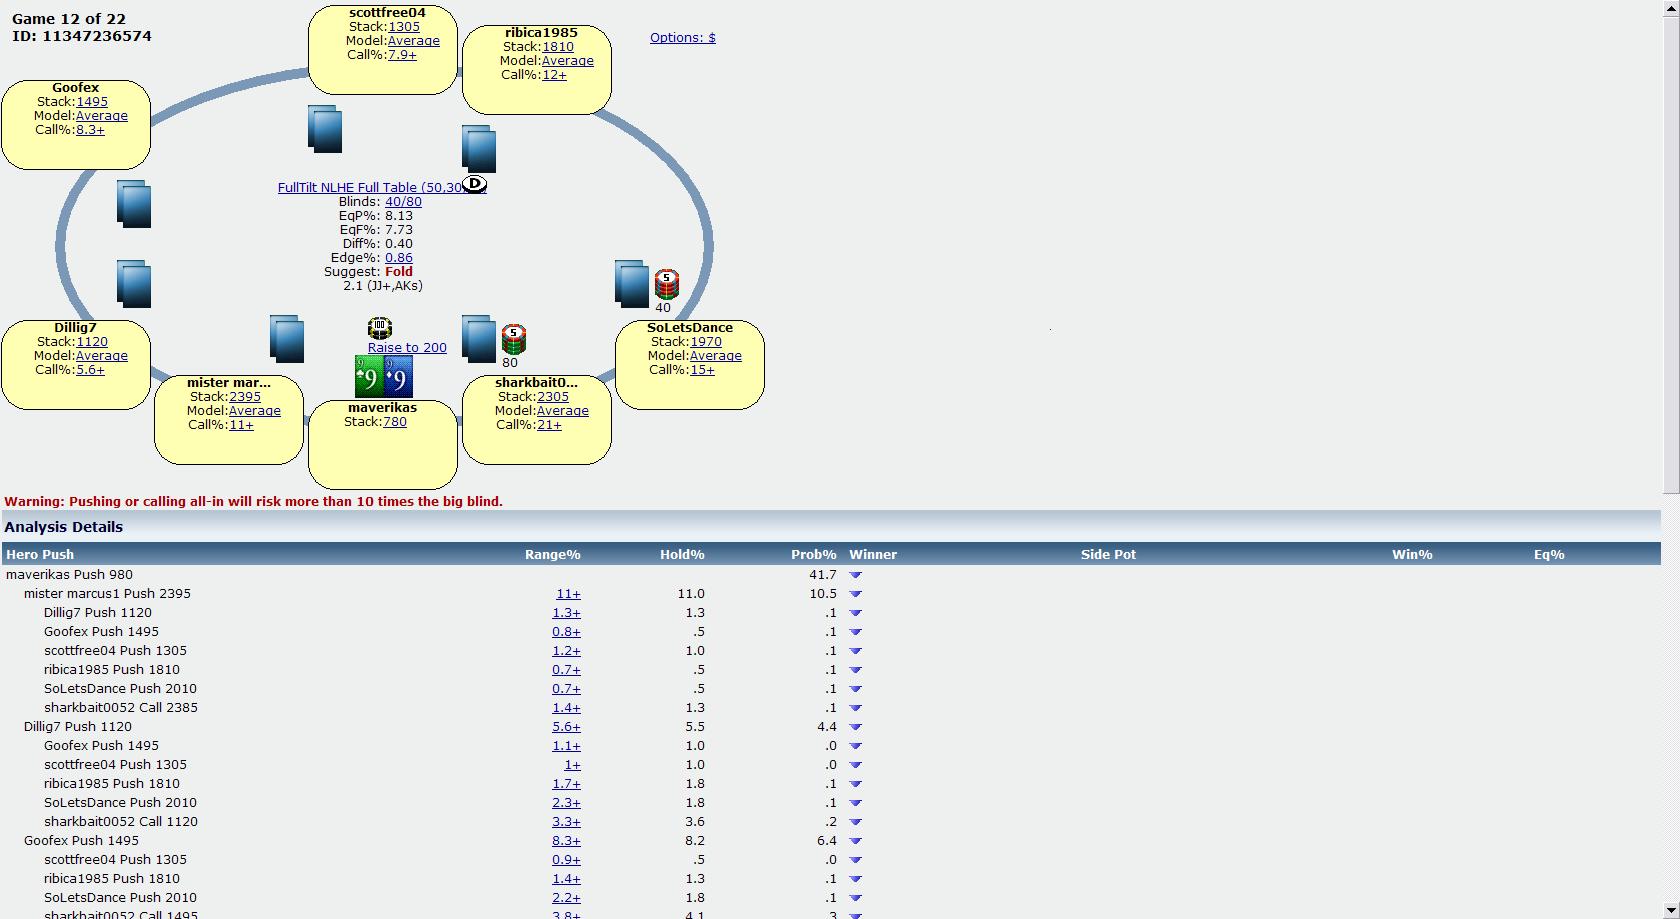This screenshot has width=1680, height=919.
Task: Click maverikas' blue nine hole card
Action: tap(398, 378)
